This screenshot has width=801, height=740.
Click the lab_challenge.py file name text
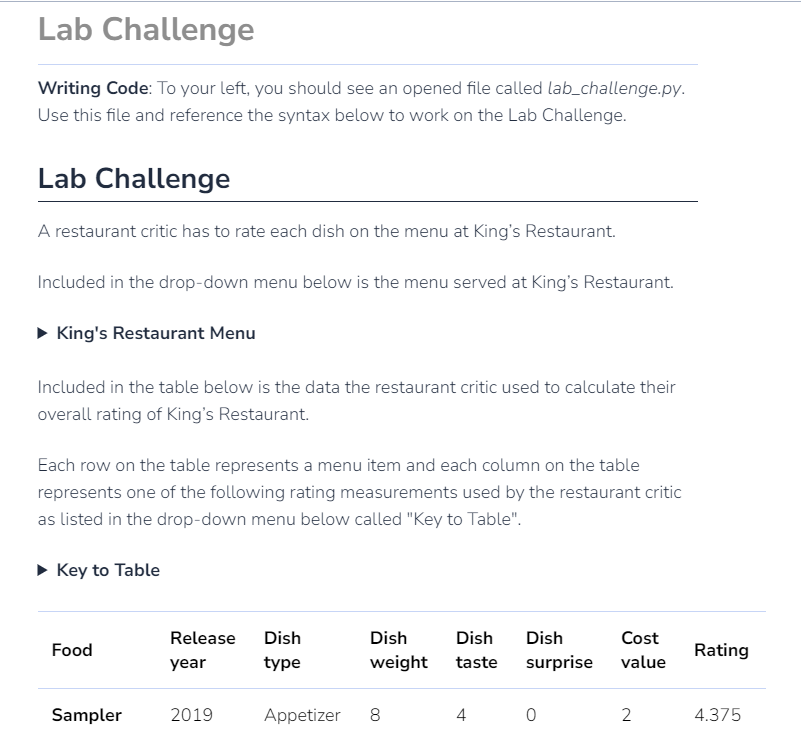click(614, 88)
